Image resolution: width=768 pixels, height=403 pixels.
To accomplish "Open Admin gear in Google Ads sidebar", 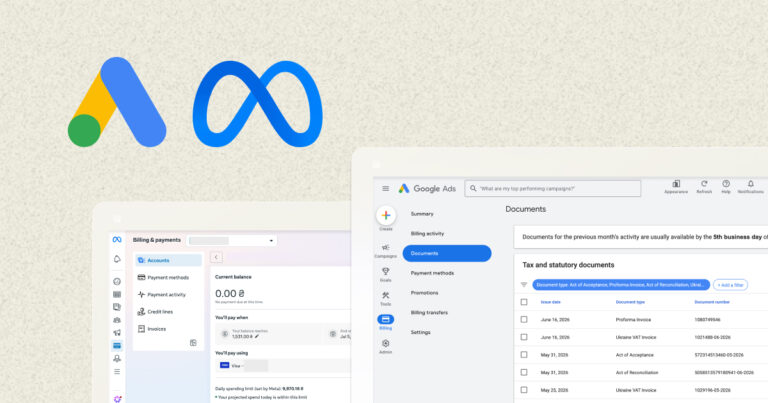I will 385,346.
